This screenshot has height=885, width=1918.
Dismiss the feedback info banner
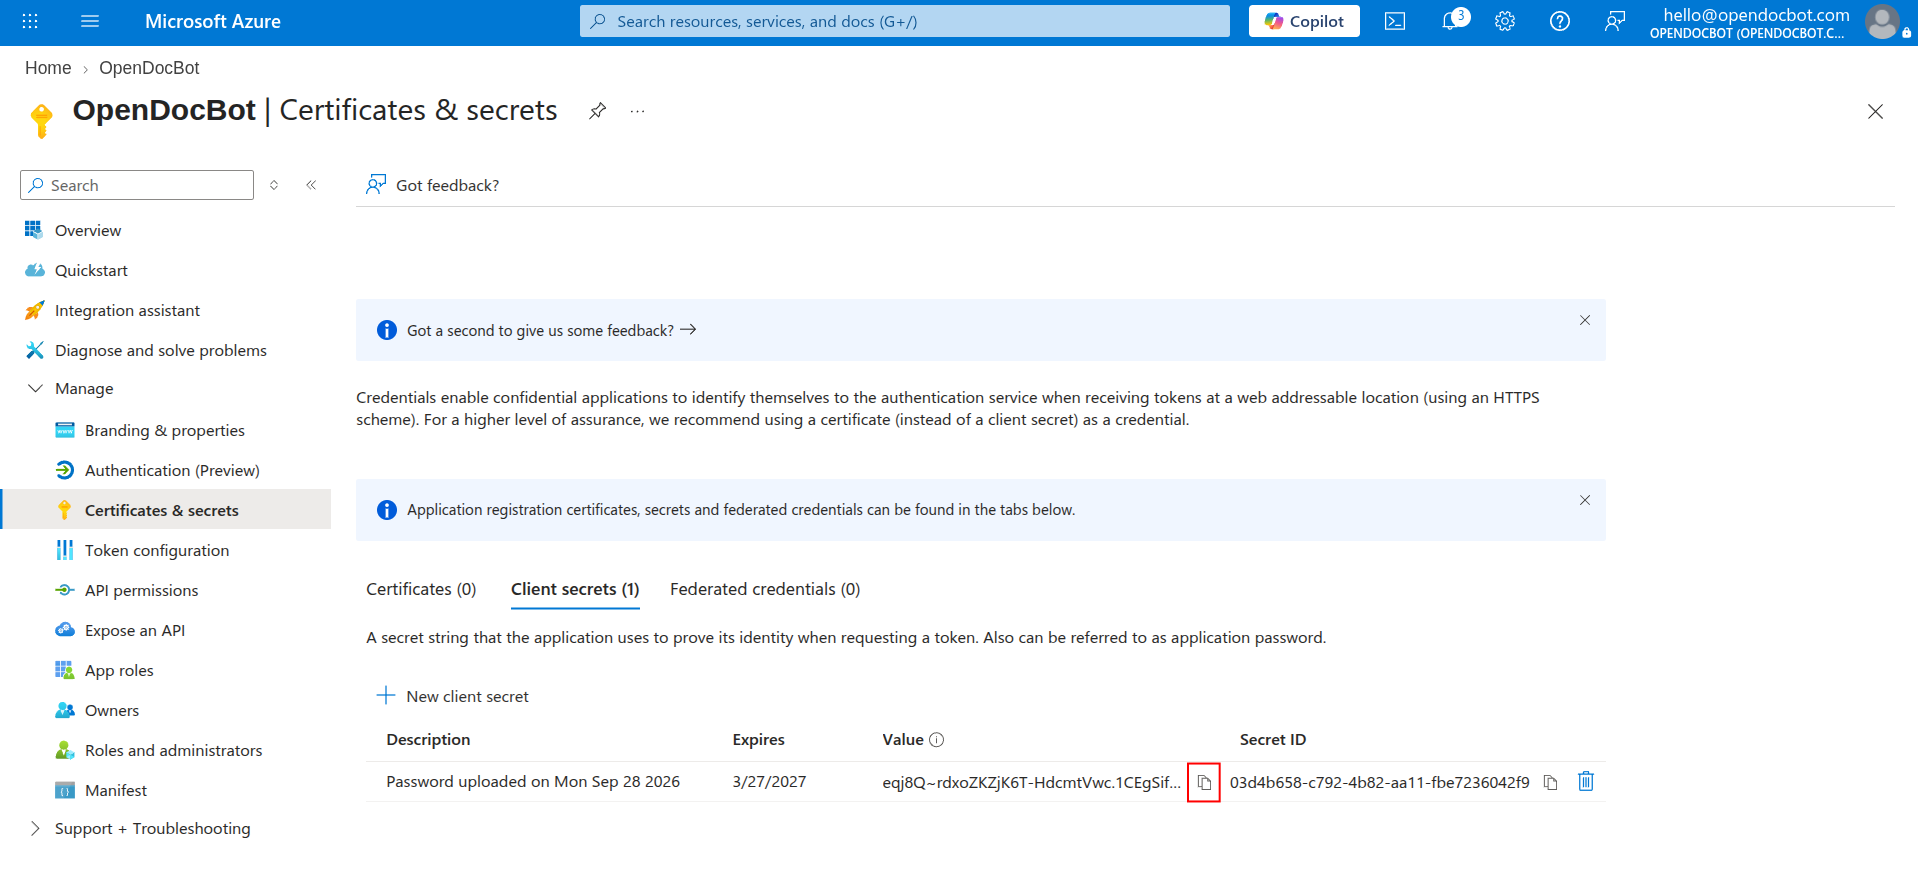1585,320
